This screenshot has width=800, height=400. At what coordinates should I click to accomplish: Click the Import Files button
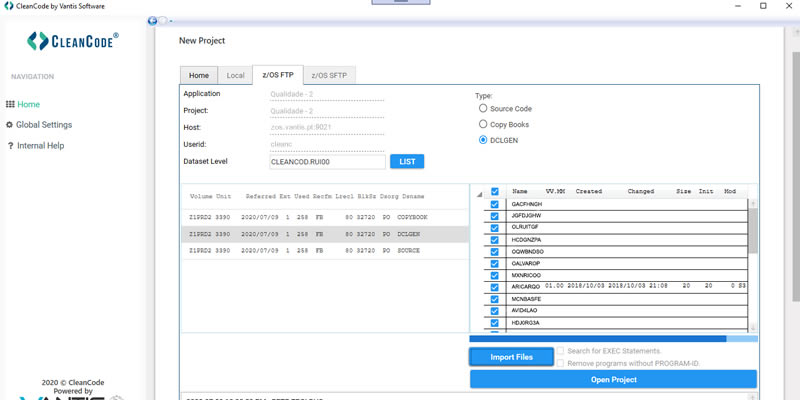(x=512, y=357)
